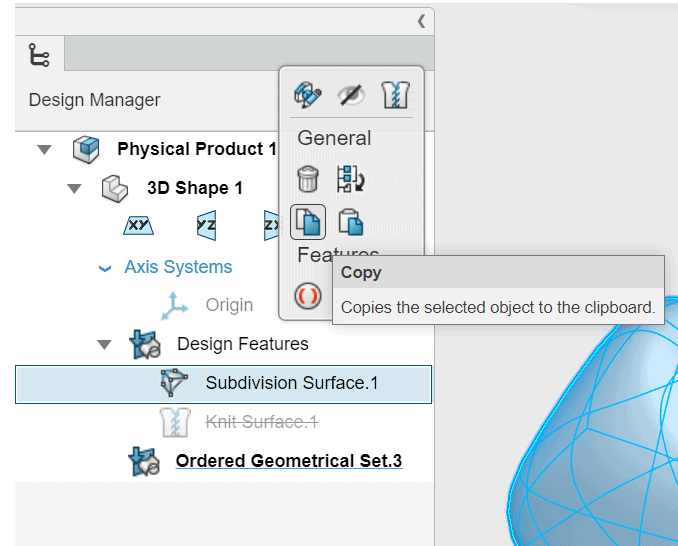
Task: Click the Knit Surface.1 tree icon
Action: 175,422
